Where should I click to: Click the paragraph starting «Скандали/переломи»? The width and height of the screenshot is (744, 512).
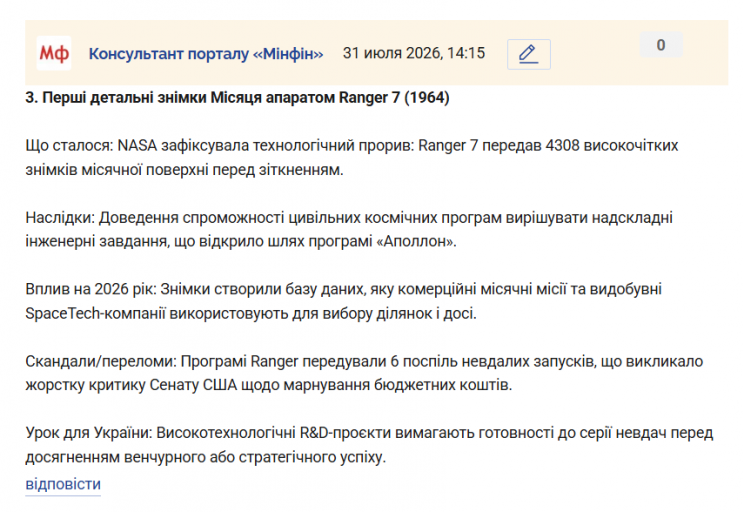point(364,373)
